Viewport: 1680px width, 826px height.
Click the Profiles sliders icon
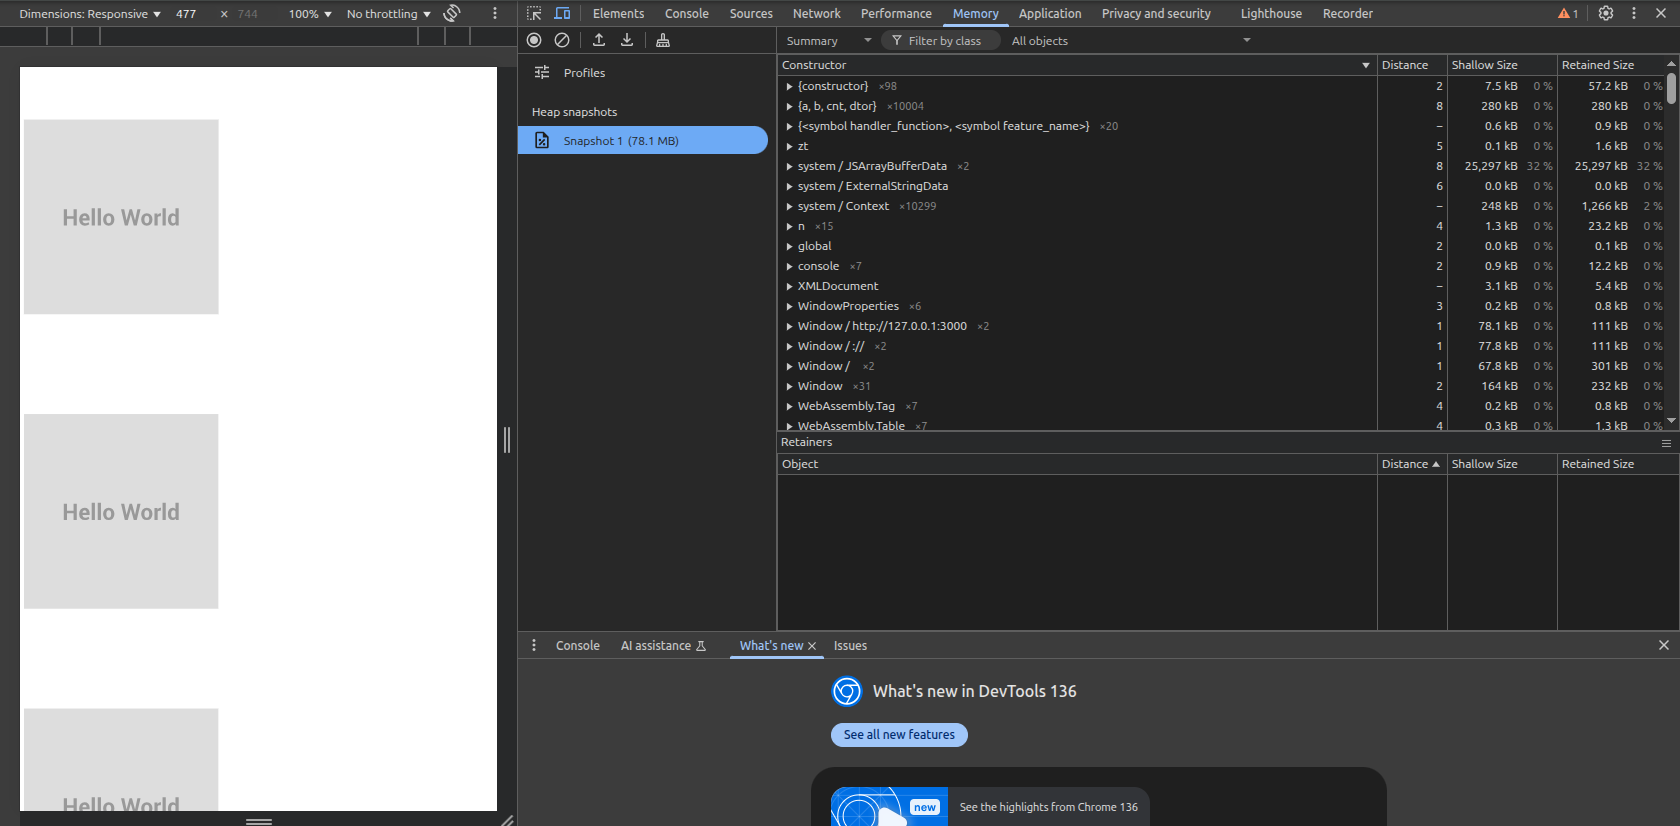pos(542,72)
